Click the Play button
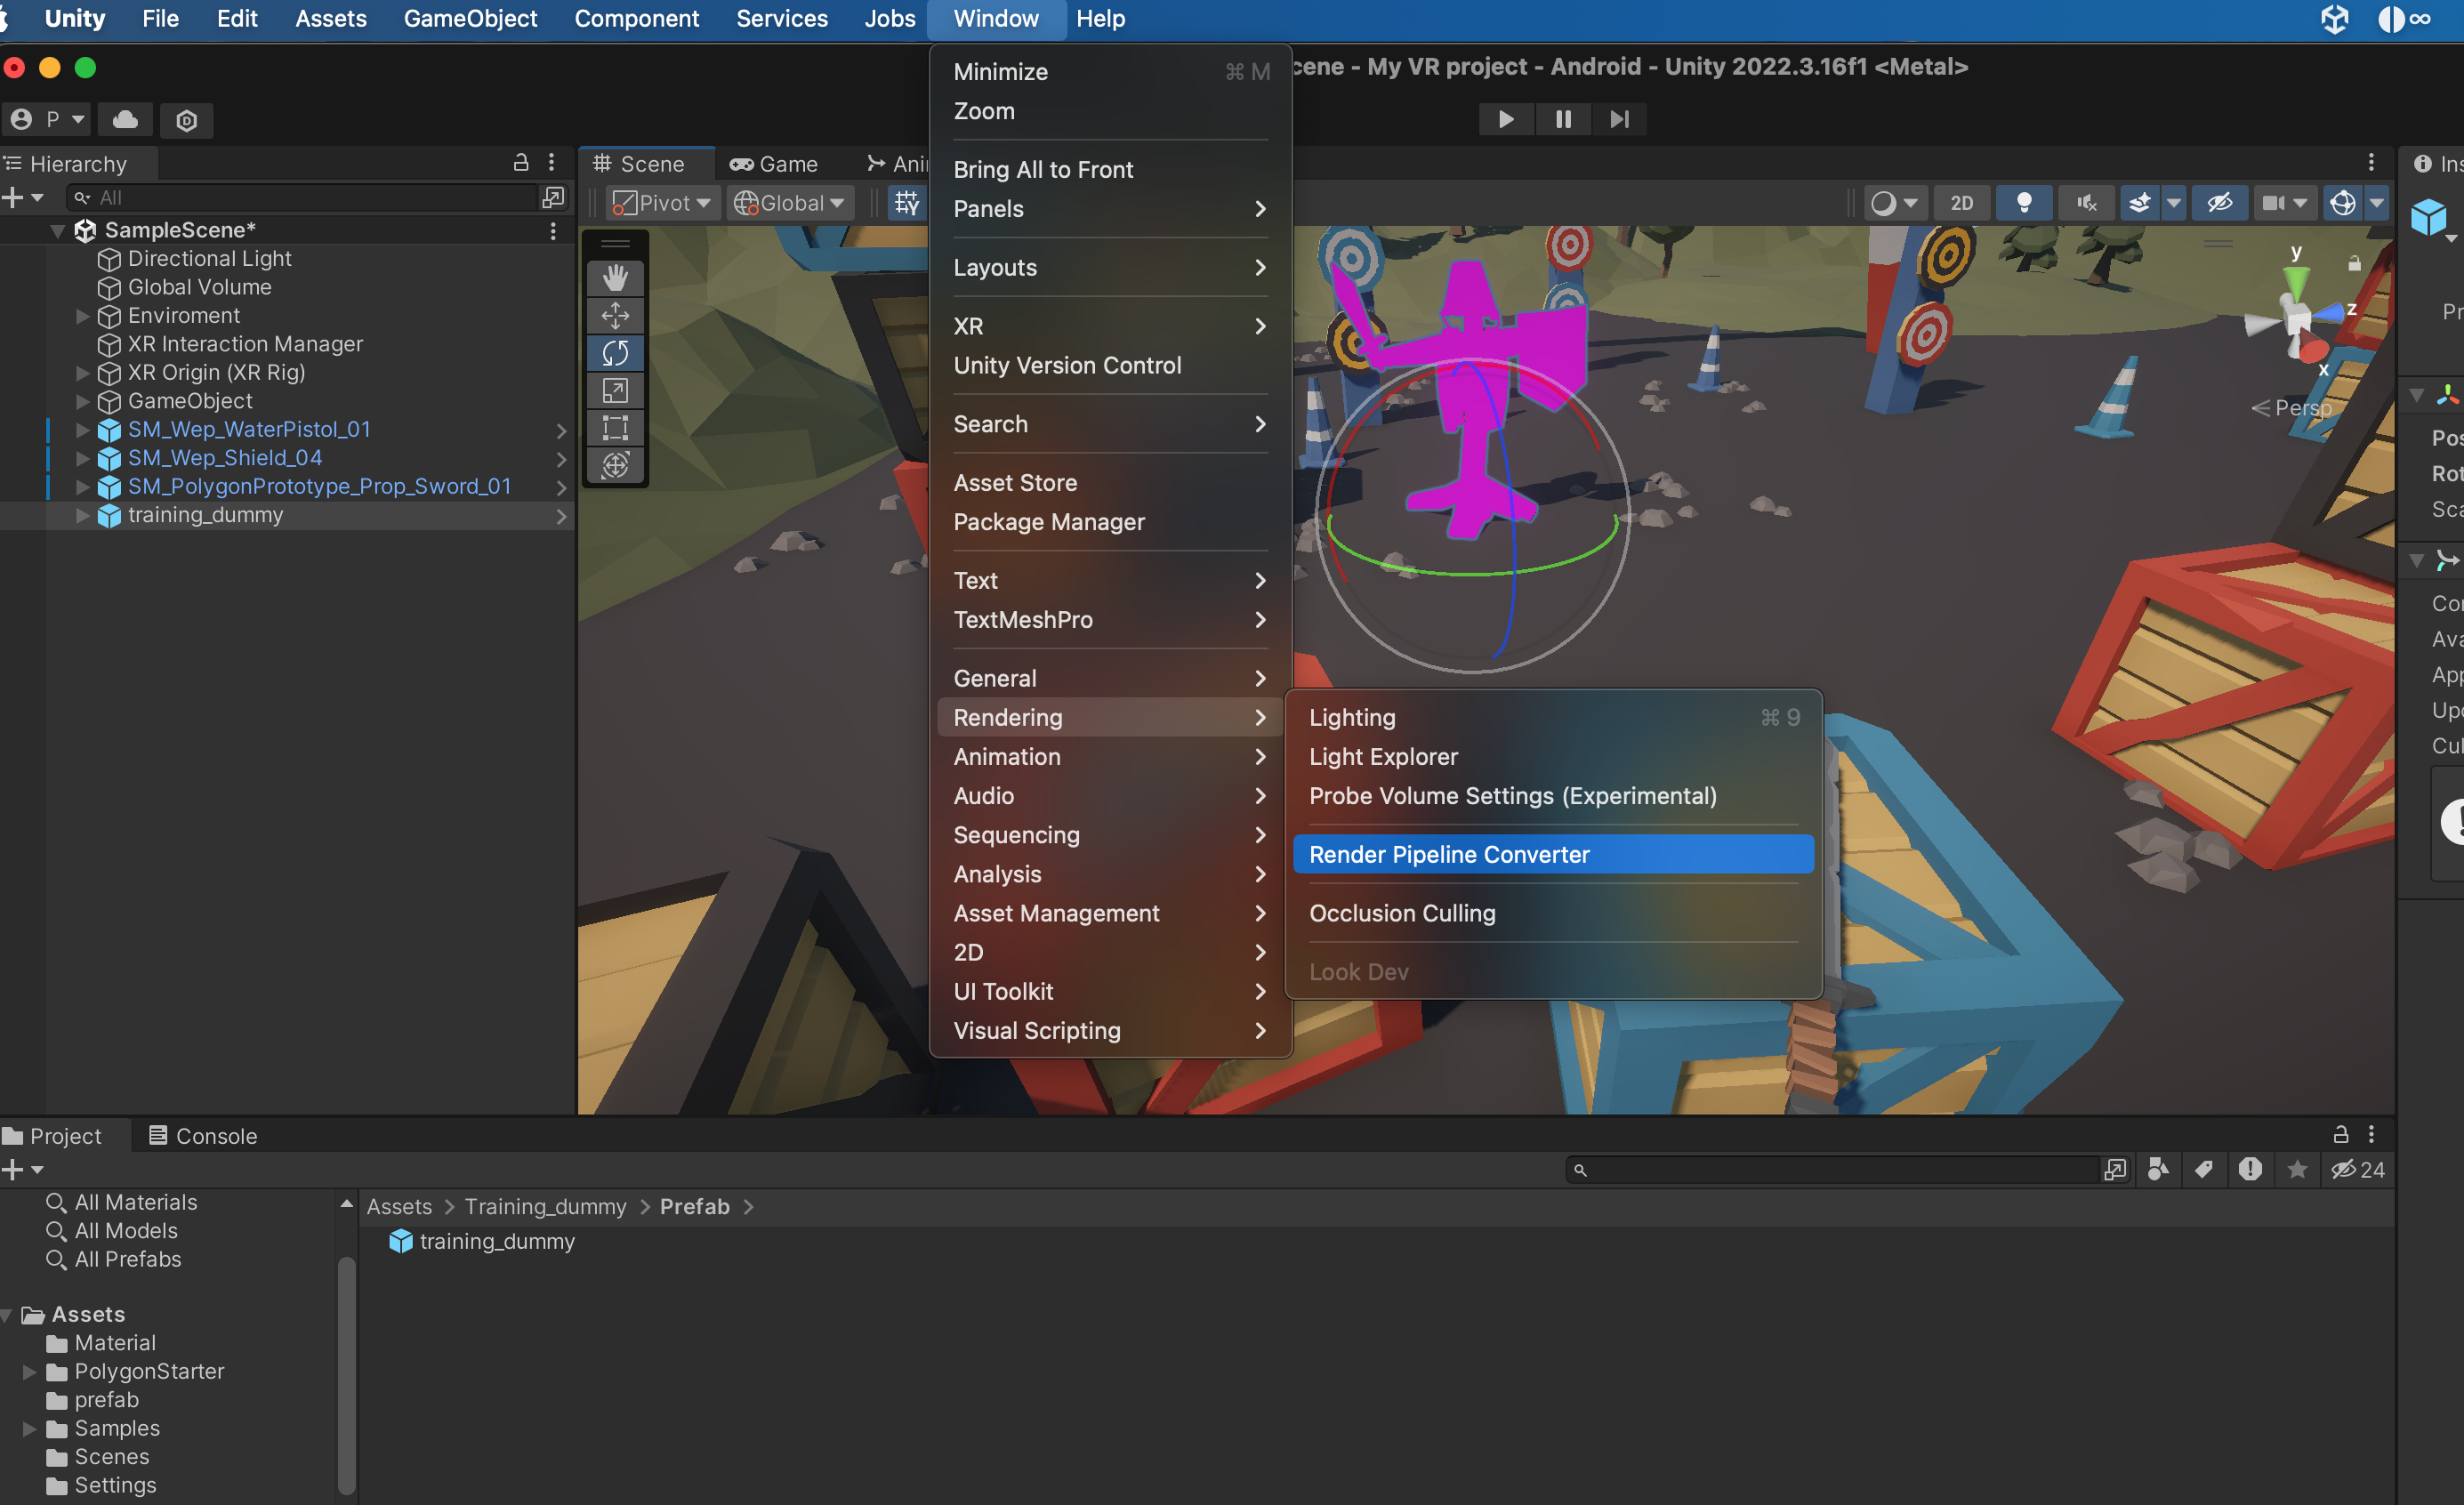The width and height of the screenshot is (2464, 1505). [1505, 120]
